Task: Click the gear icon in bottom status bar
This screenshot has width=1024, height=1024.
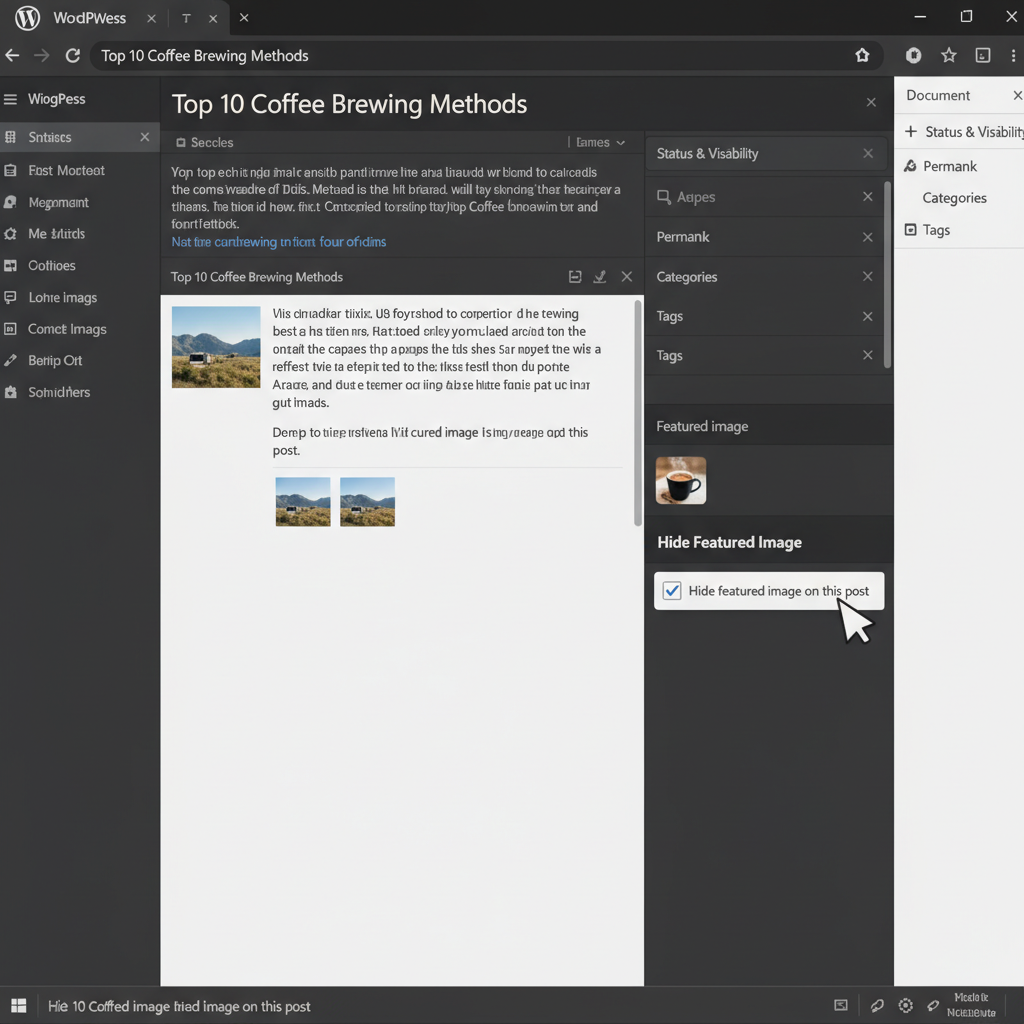Action: pos(906,1006)
